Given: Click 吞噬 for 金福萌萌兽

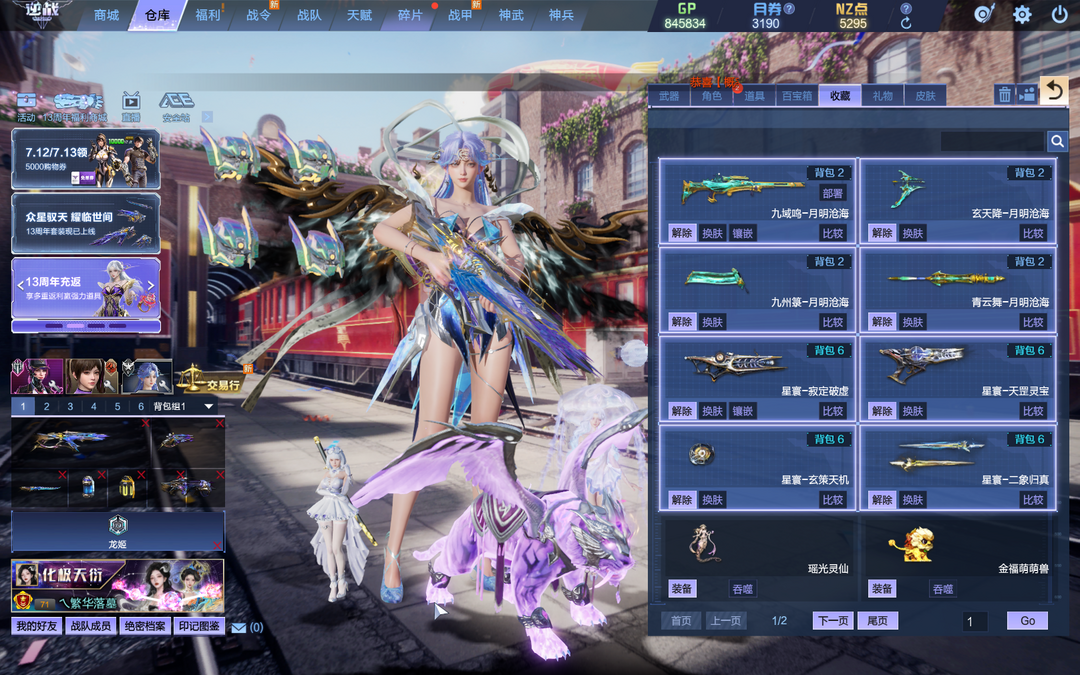Looking at the screenshot, I should pyautogui.click(x=943, y=589).
